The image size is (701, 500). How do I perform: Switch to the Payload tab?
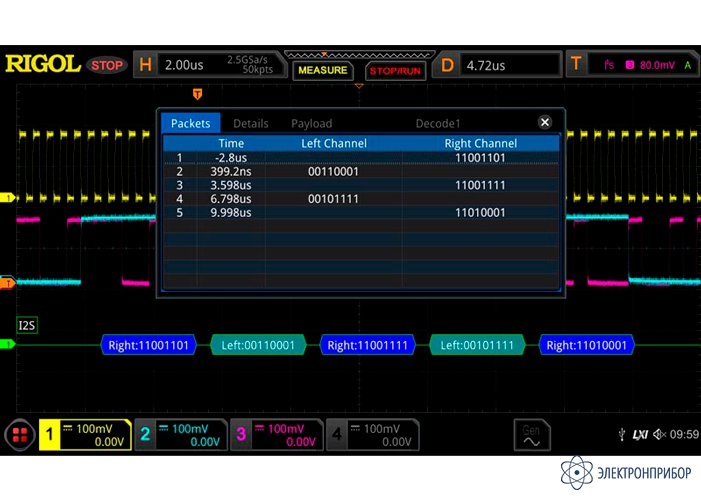[x=311, y=123]
